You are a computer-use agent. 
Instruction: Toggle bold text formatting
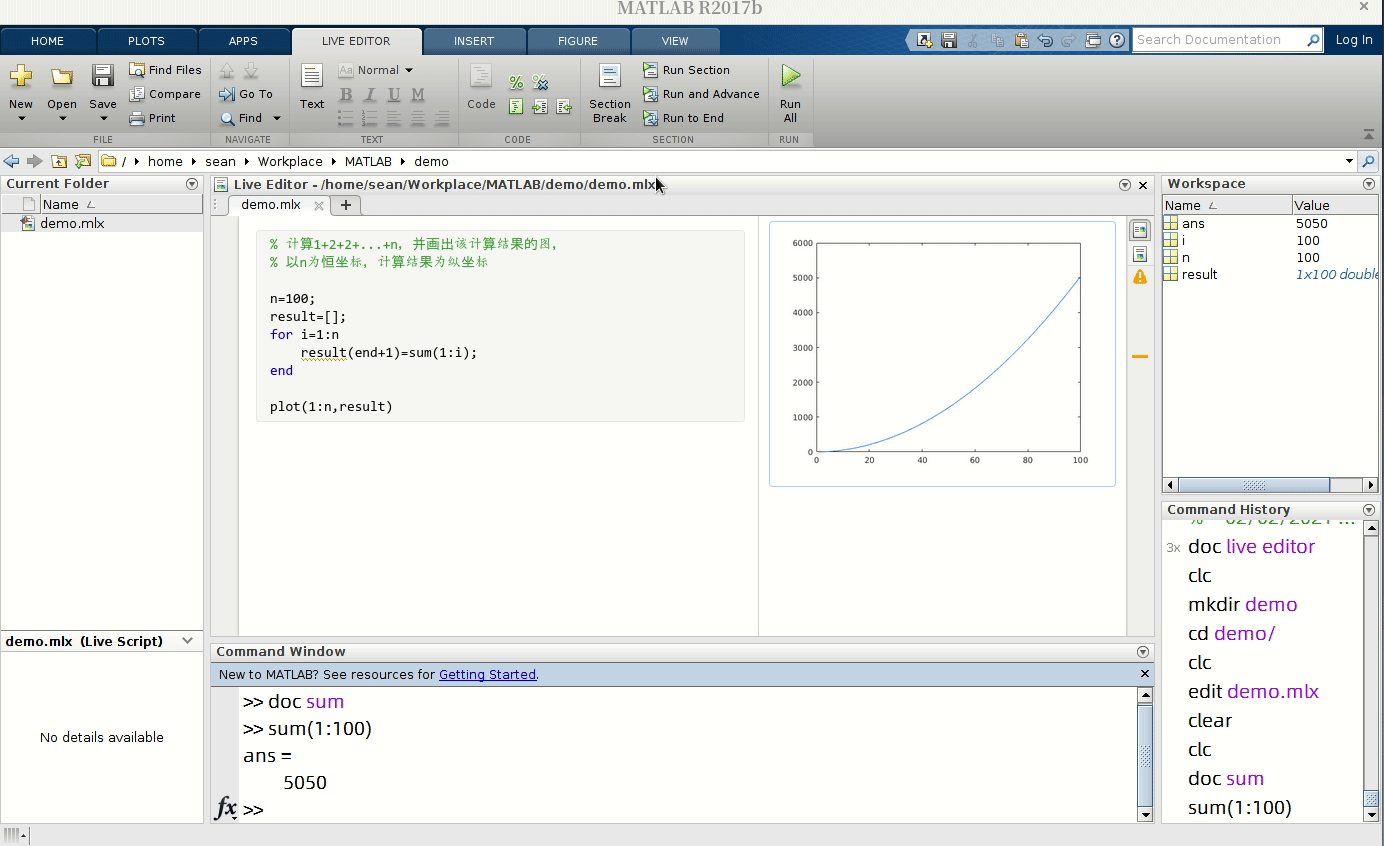point(345,94)
